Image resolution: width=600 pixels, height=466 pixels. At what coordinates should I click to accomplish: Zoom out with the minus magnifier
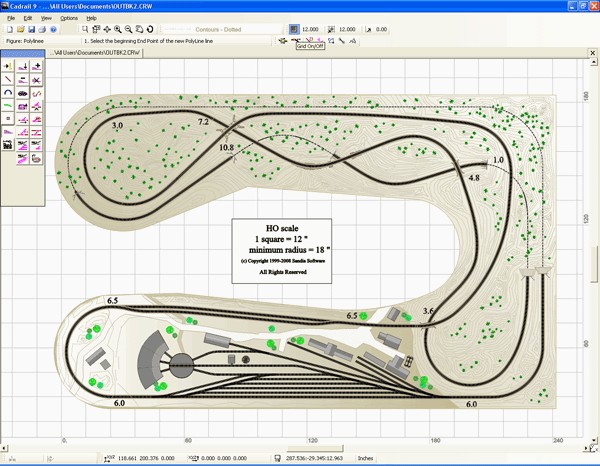[129, 29]
